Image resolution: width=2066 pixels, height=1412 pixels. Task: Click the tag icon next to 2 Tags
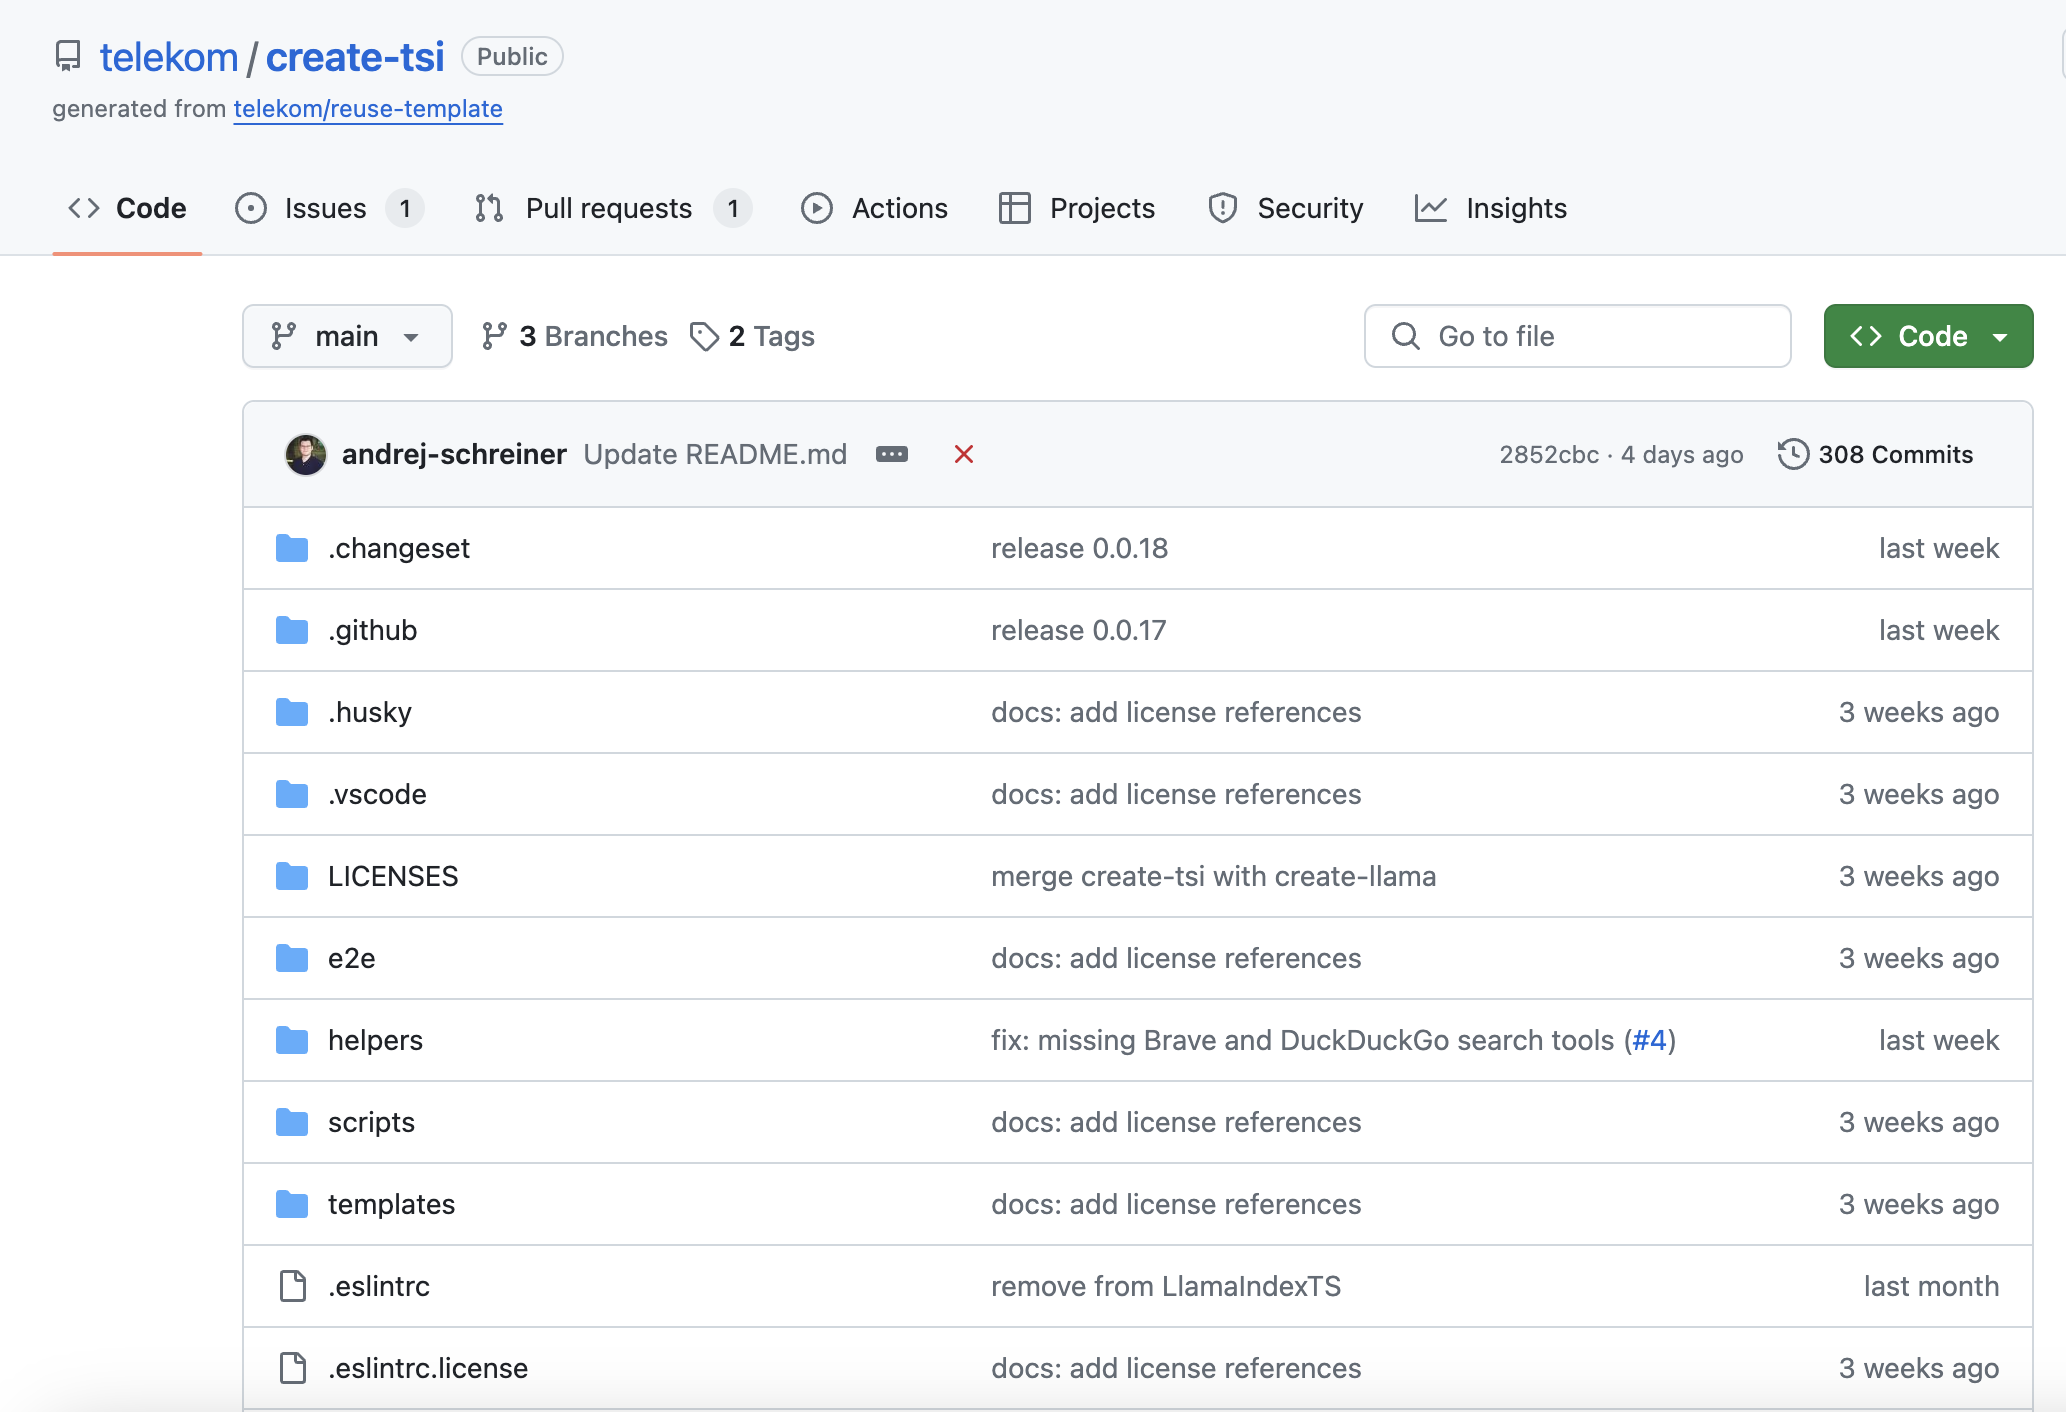tap(704, 336)
